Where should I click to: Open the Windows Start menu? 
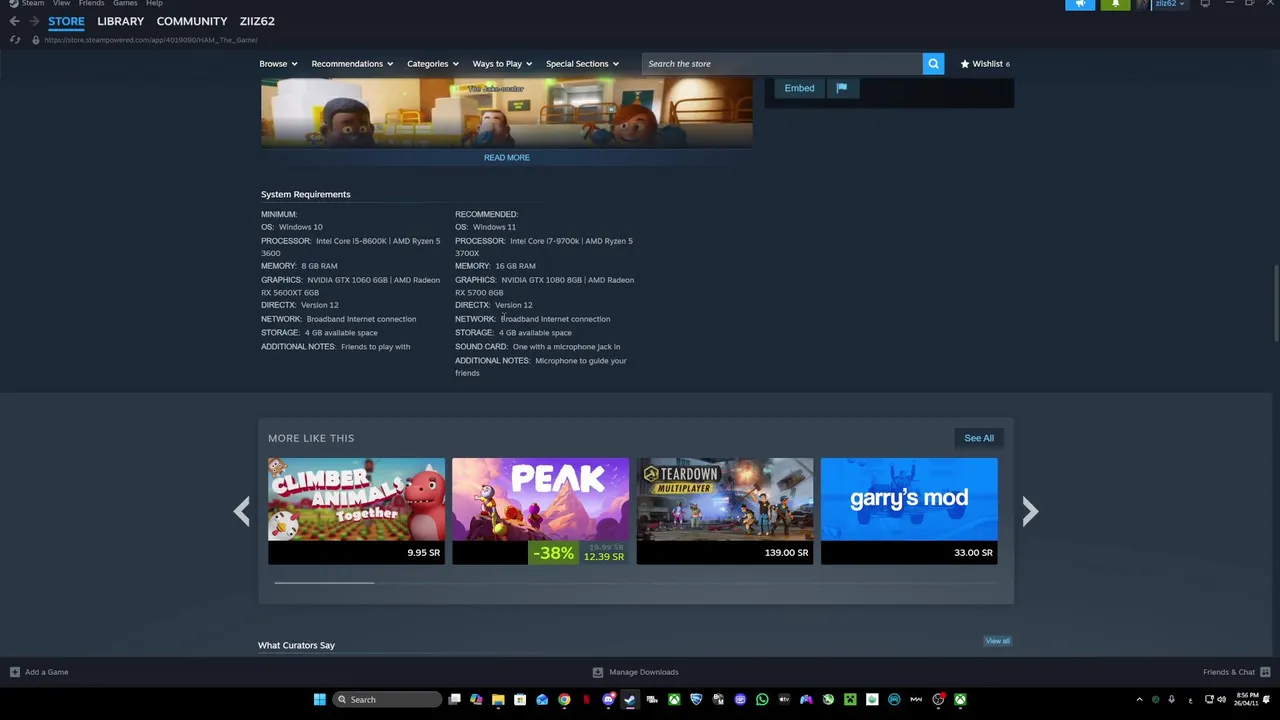coord(320,700)
